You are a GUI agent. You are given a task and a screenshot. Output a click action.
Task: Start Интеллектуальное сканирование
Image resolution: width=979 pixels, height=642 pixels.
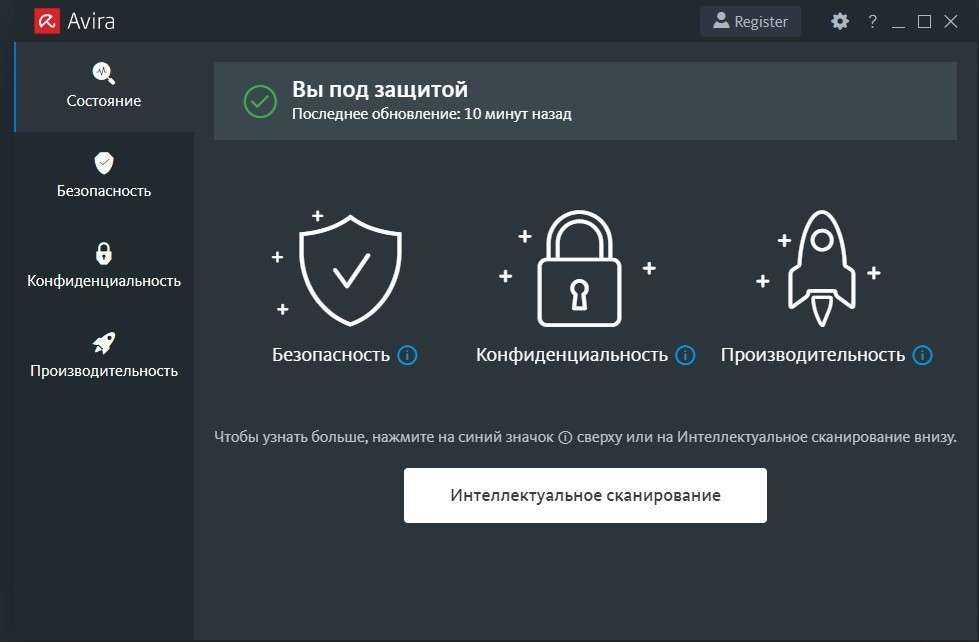585,495
